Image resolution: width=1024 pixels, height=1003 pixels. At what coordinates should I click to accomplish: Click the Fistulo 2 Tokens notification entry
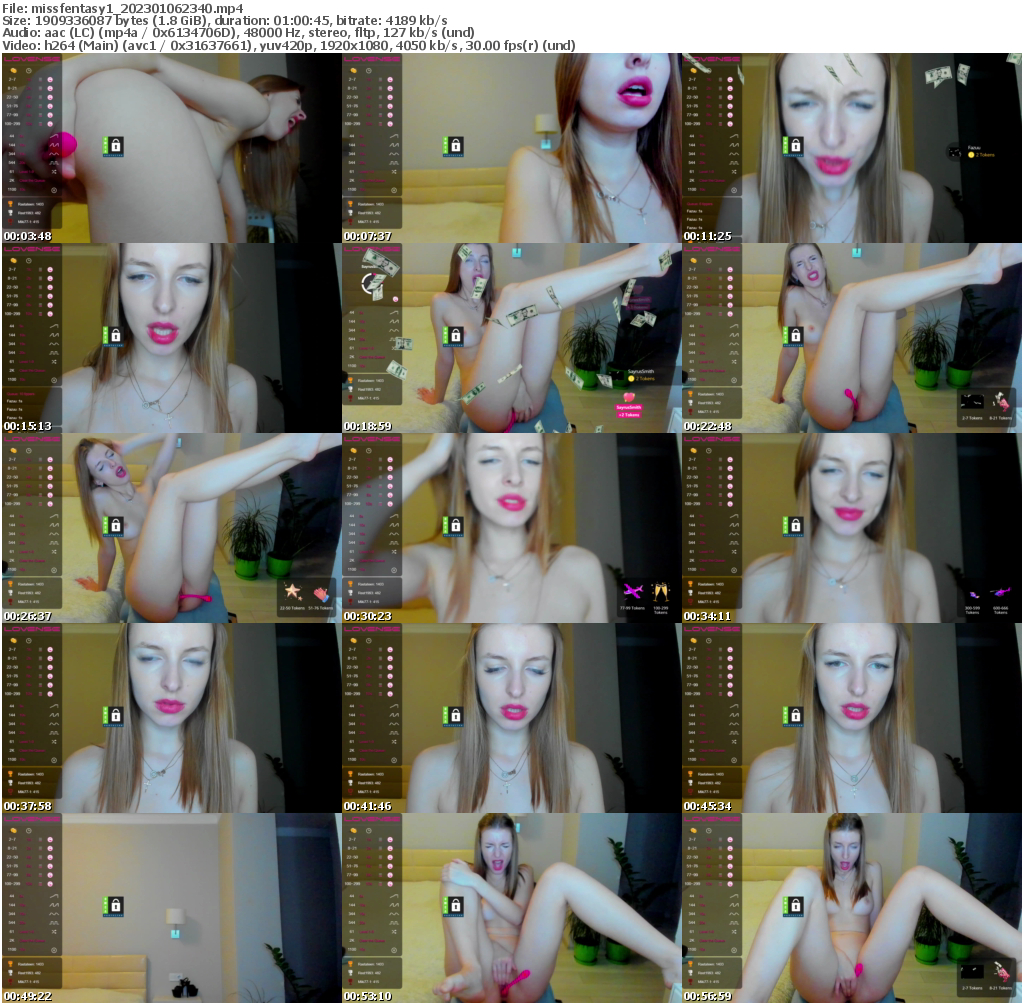pos(979,151)
